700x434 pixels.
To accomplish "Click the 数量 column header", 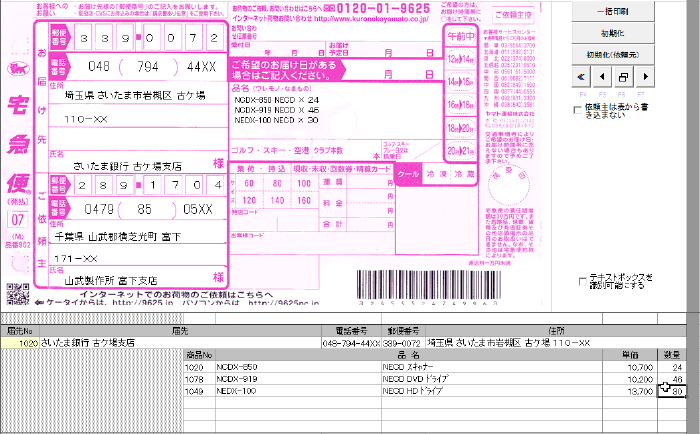I will [672, 355].
